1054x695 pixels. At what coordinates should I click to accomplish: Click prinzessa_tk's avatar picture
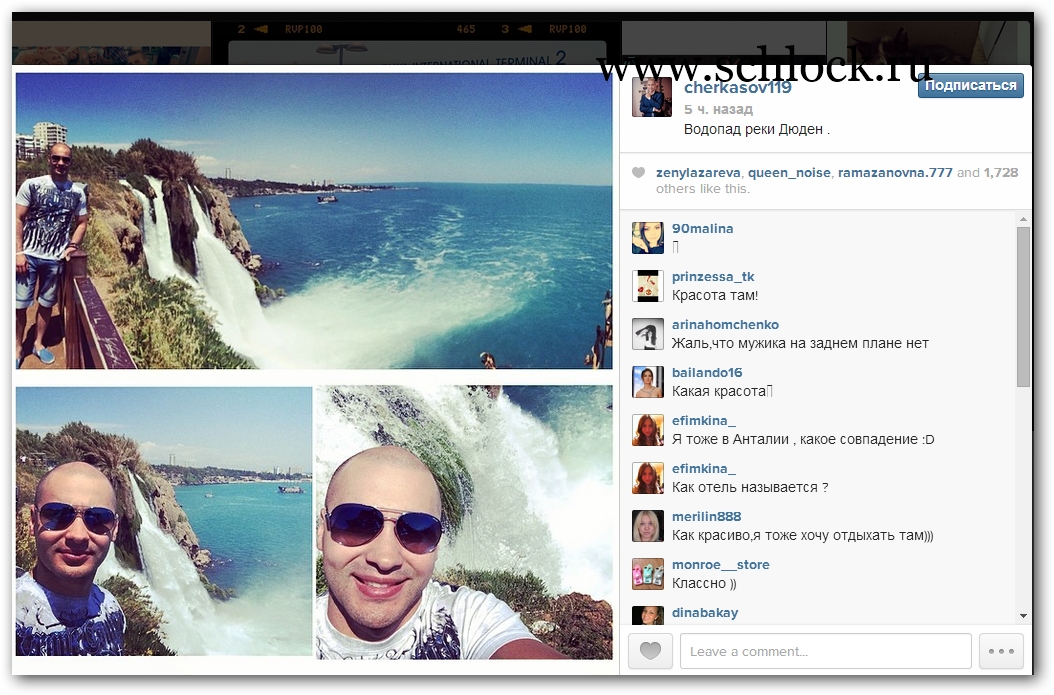pos(647,286)
